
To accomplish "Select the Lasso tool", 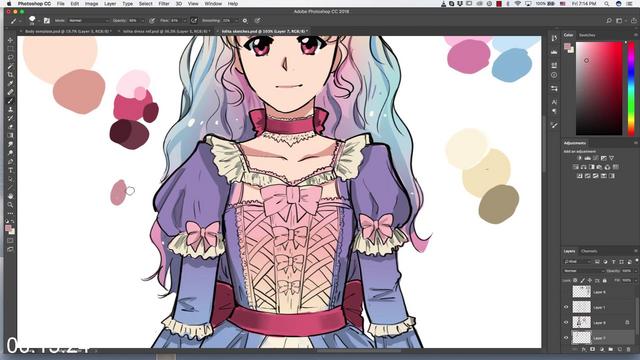I will pos(10,57).
